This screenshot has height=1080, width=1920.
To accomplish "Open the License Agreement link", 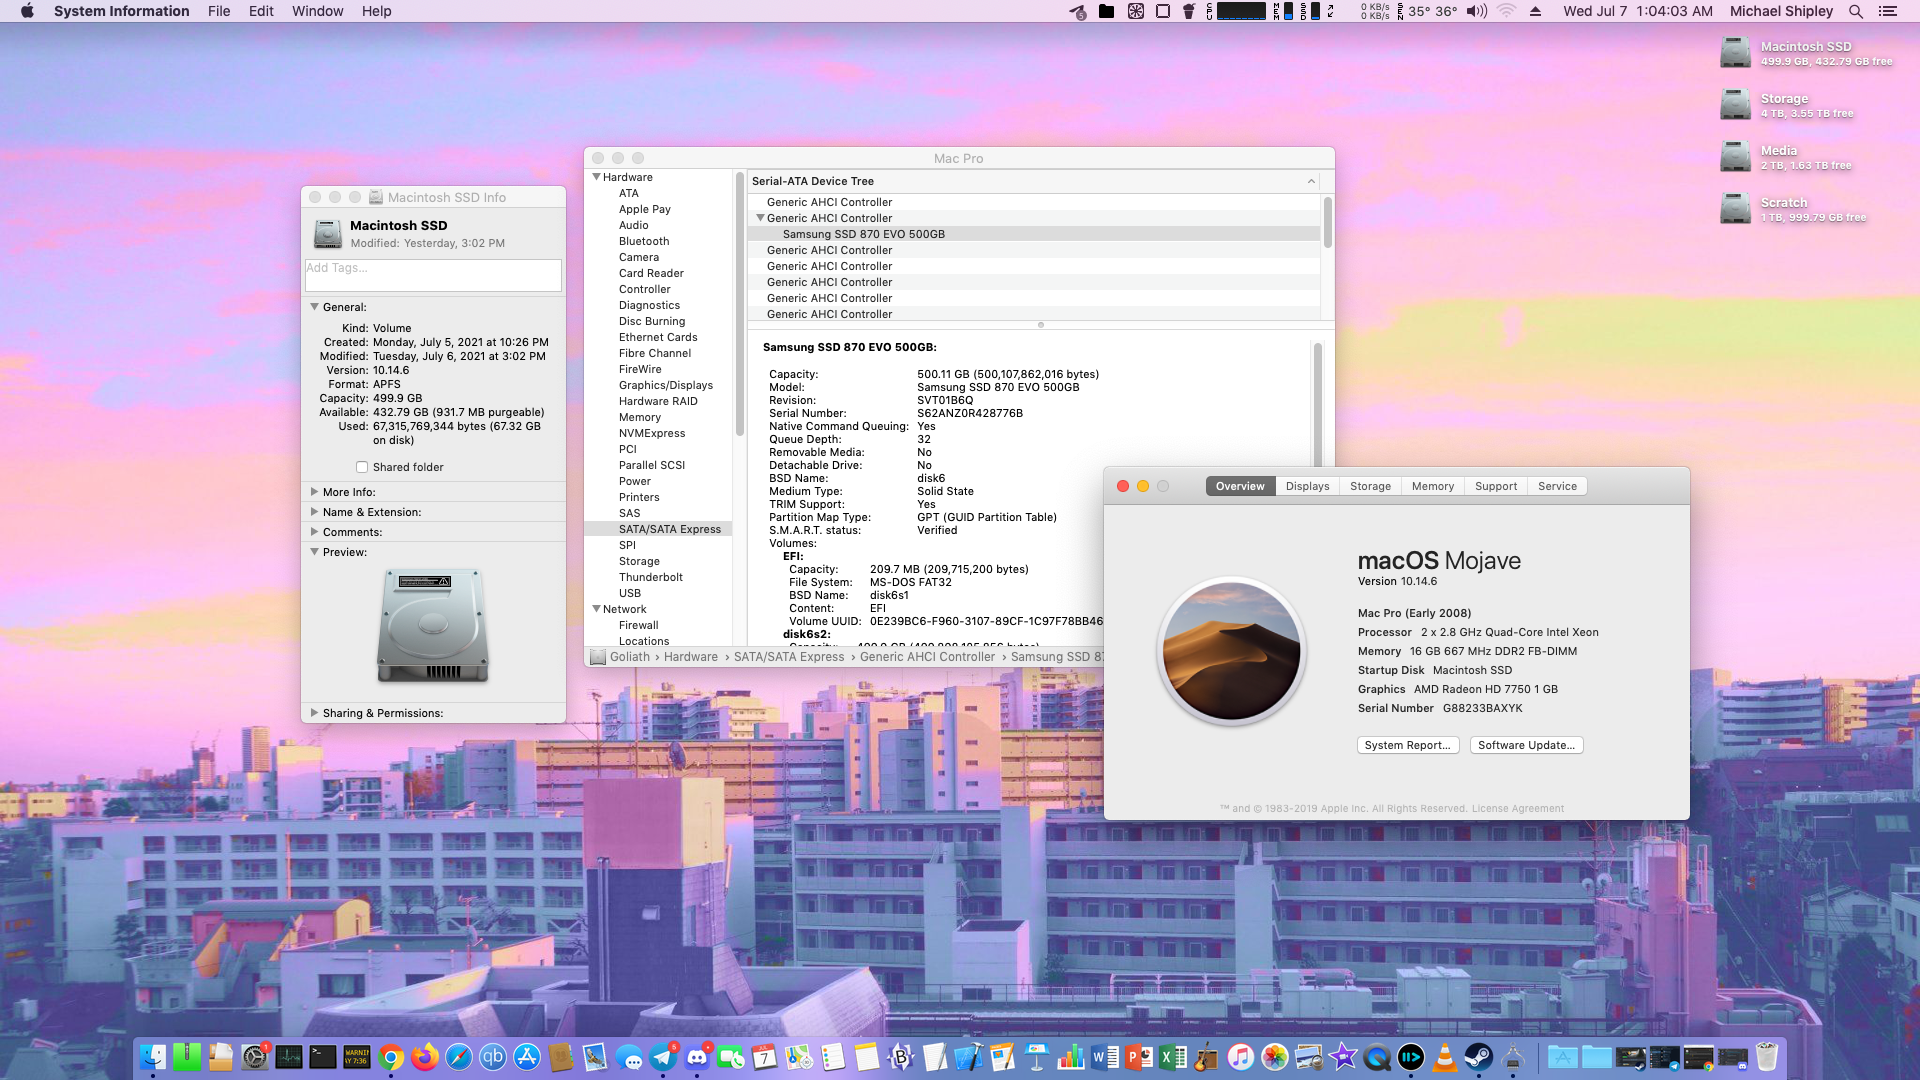I will (1517, 809).
